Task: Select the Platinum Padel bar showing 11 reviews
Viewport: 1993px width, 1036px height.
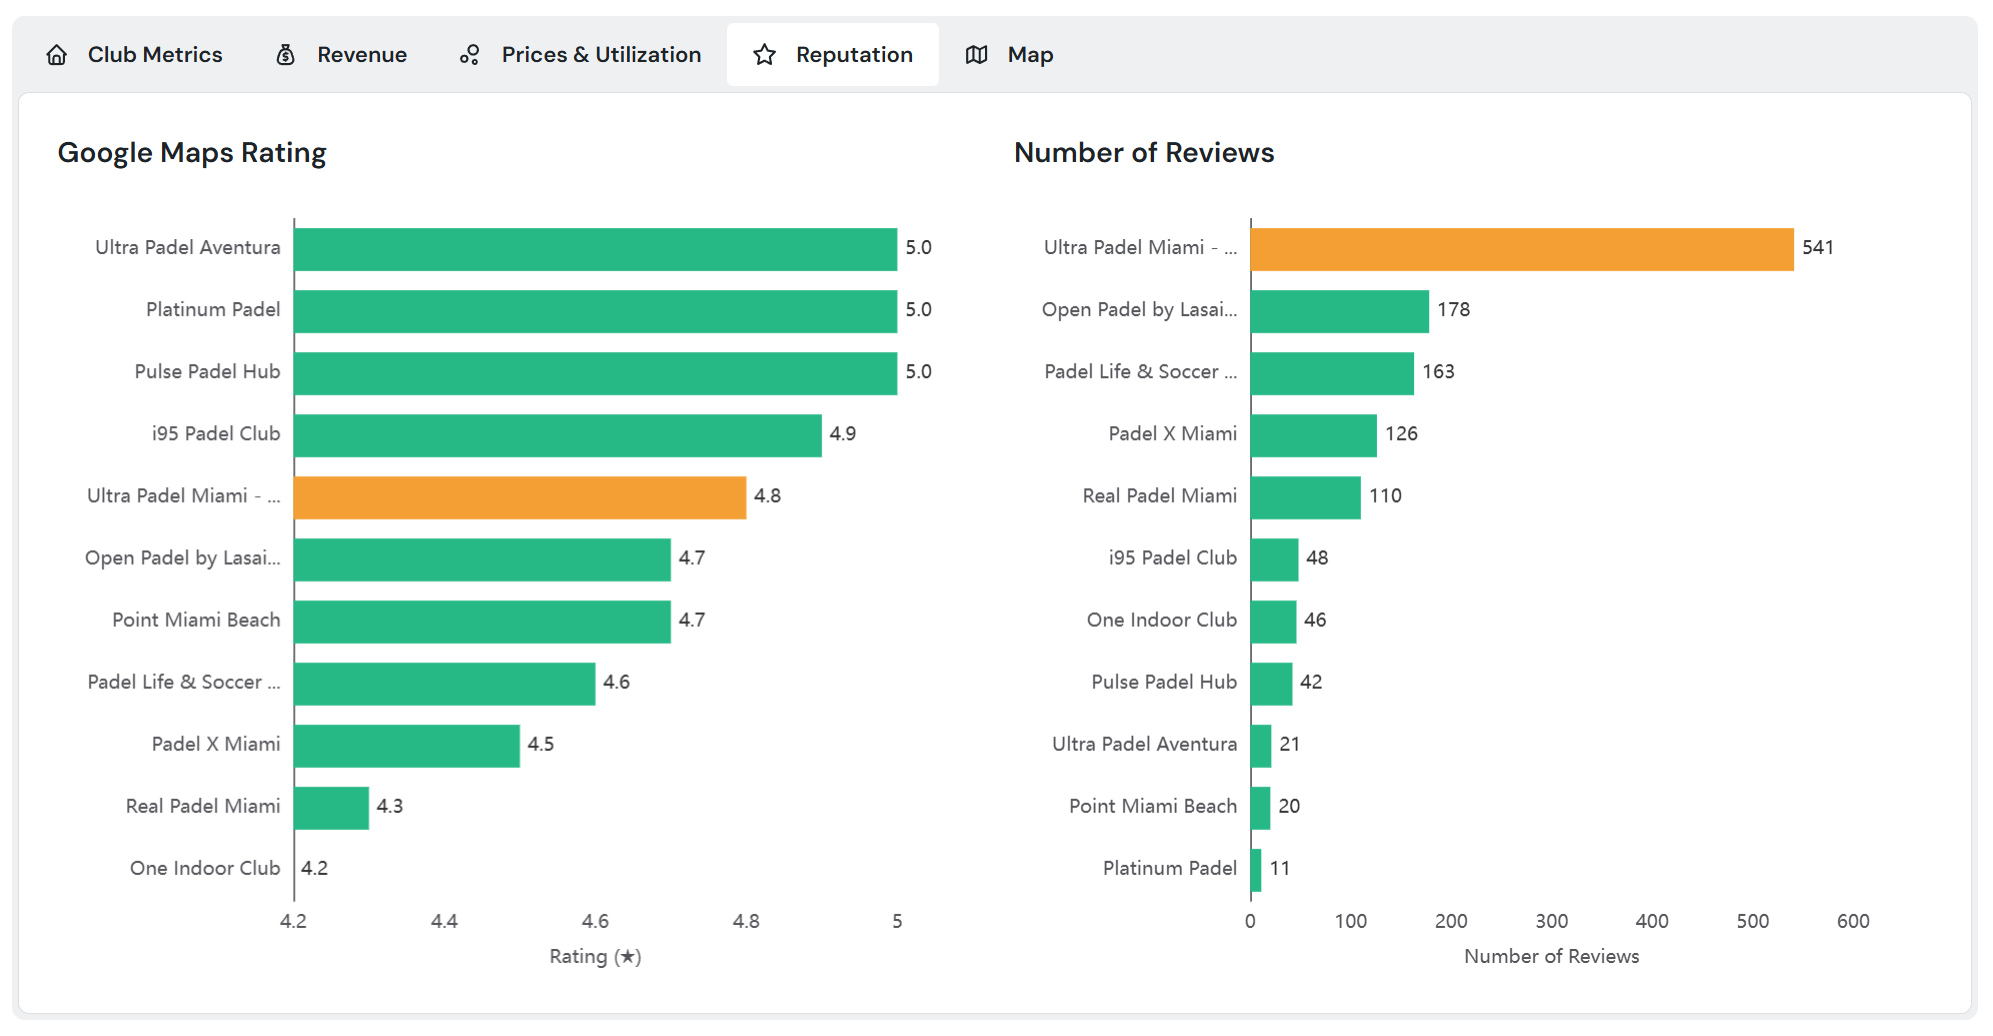Action: tap(1257, 868)
